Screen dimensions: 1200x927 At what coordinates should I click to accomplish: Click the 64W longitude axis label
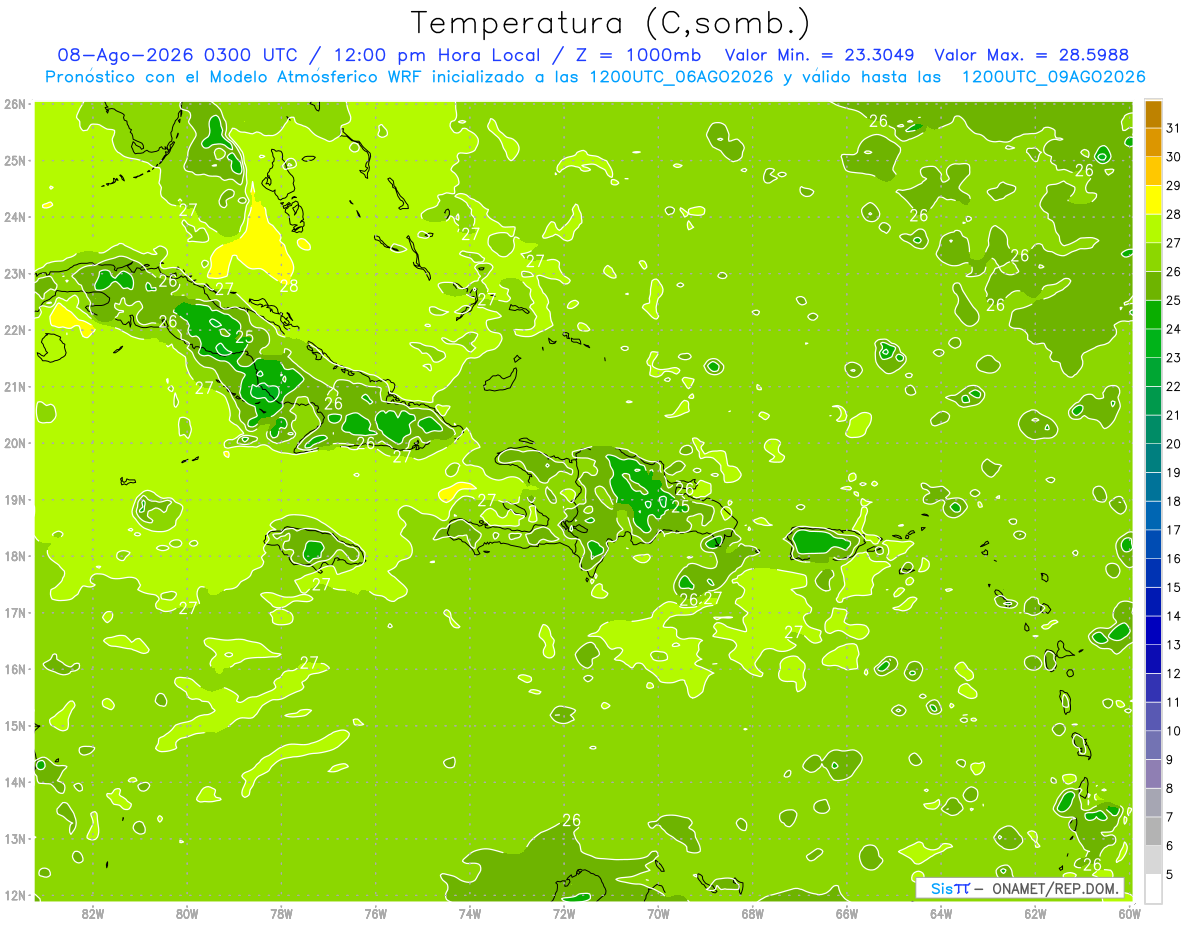pos(941,913)
